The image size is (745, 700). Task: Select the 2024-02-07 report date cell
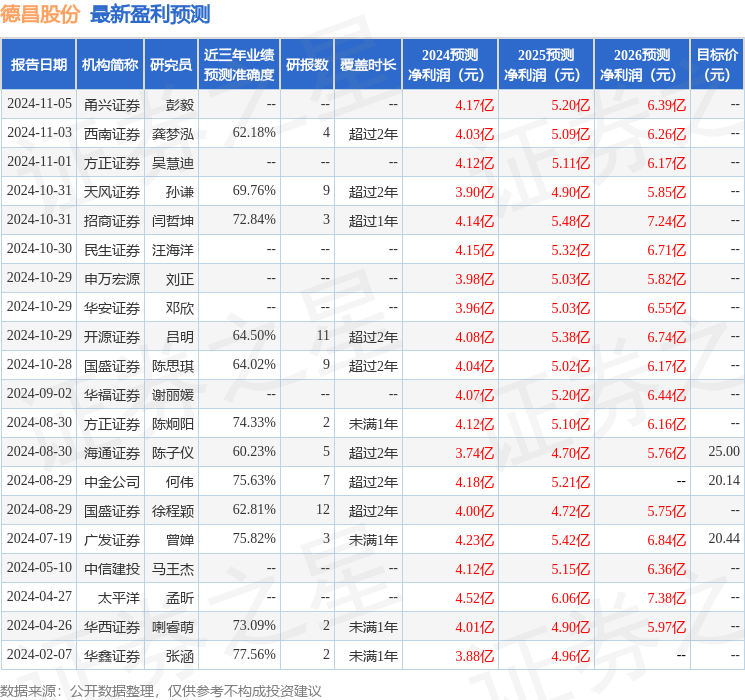tap(39, 656)
